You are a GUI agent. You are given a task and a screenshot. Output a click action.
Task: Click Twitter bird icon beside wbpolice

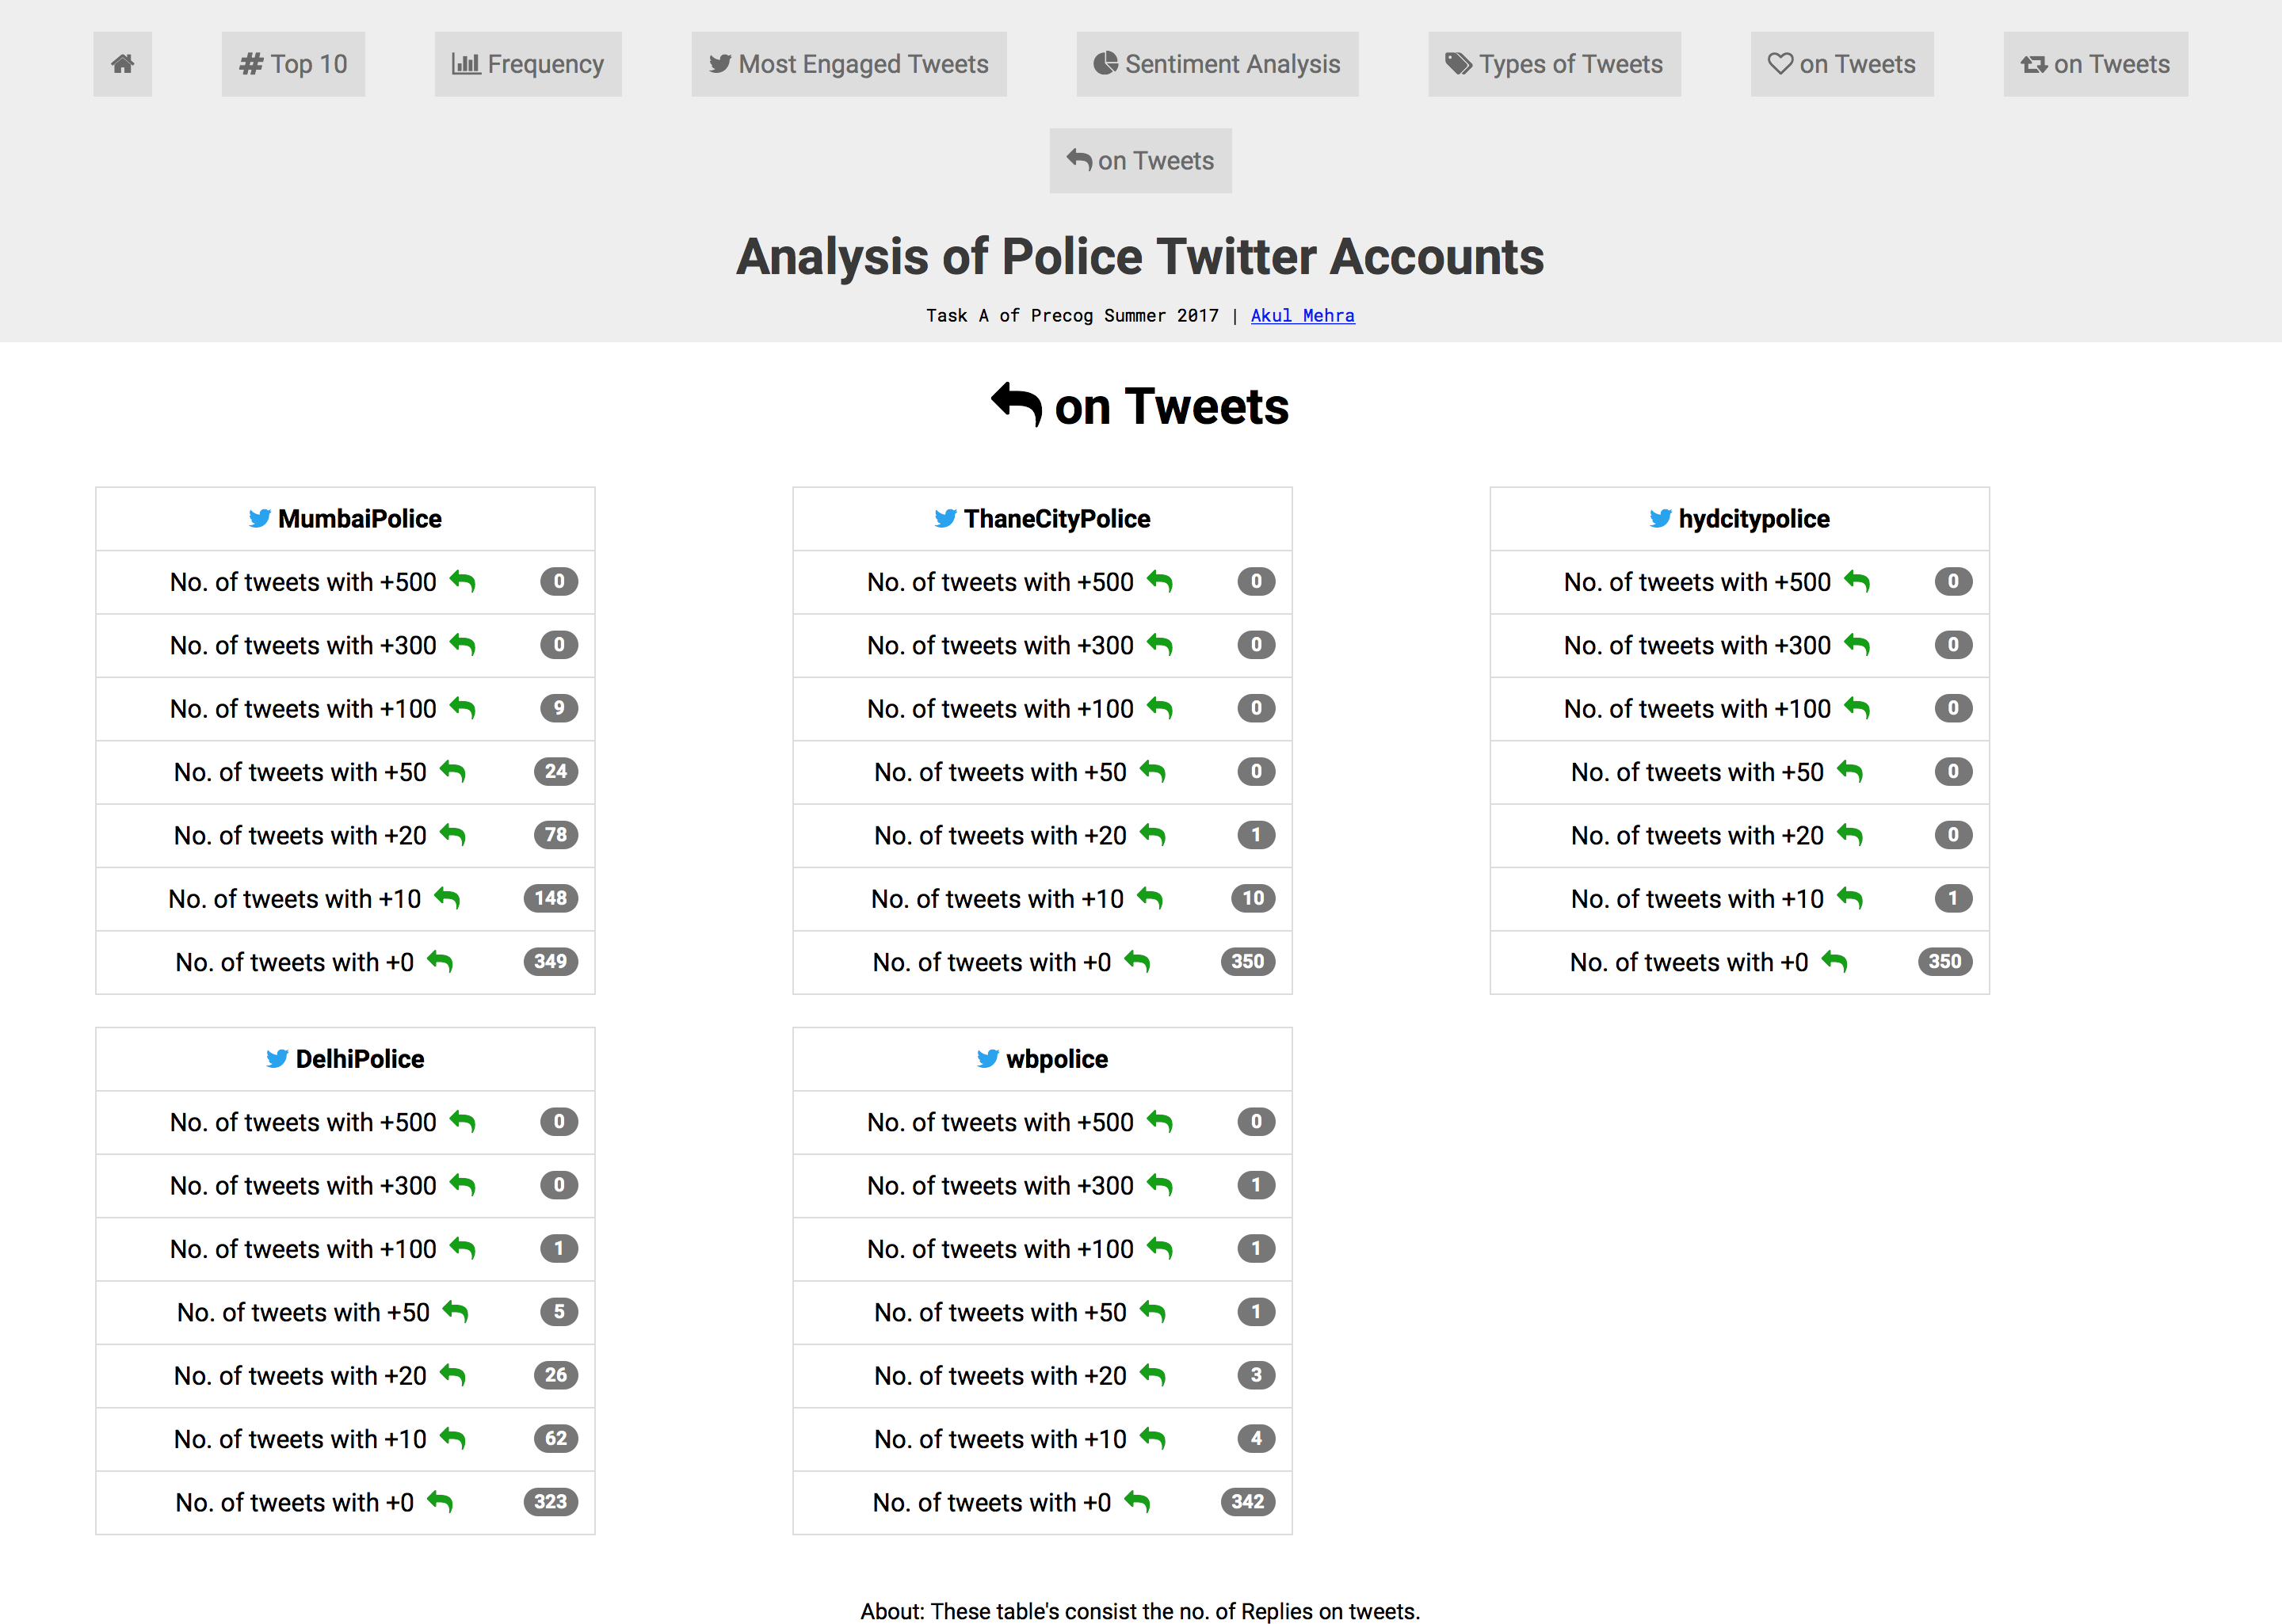(x=987, y=1058)
